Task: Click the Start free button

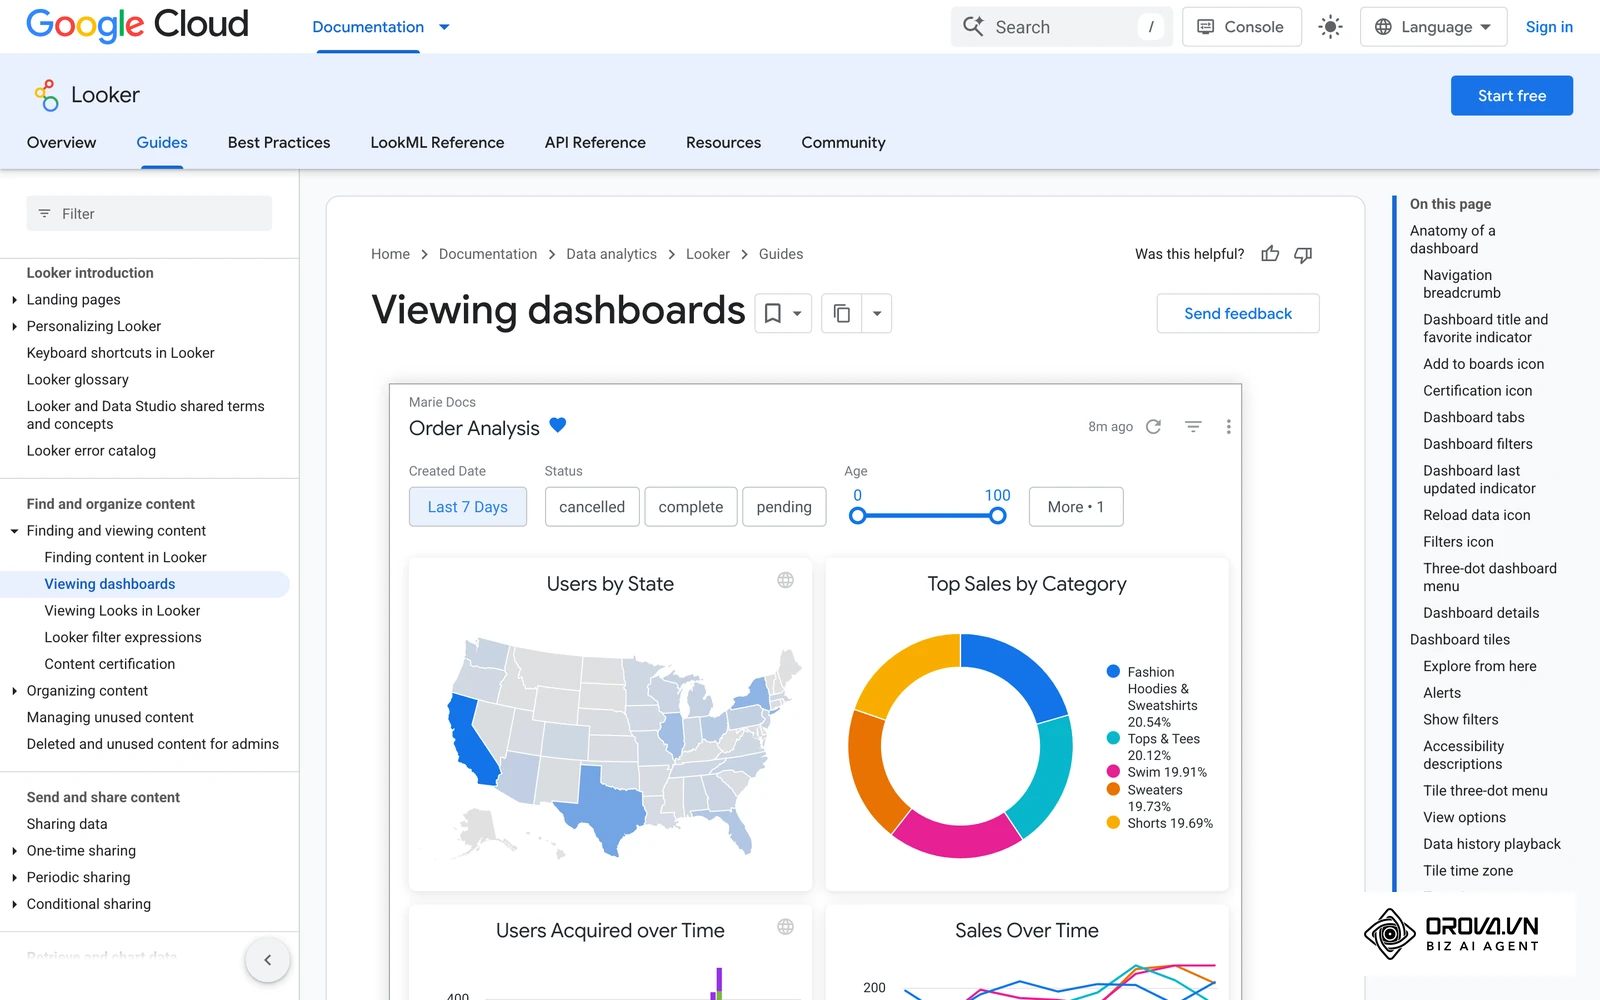Action: (1512, 96)
